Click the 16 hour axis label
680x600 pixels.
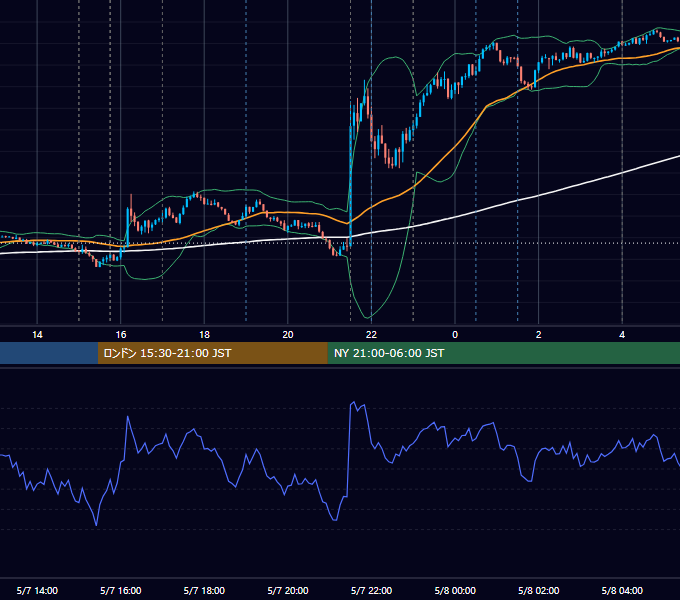coord(121,335)
